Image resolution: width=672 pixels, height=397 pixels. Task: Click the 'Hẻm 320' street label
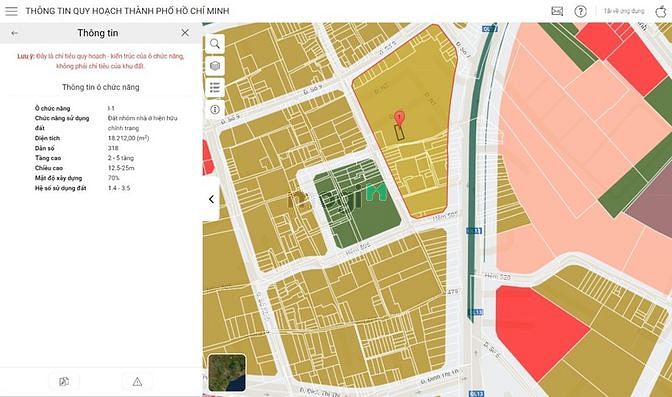498,277
